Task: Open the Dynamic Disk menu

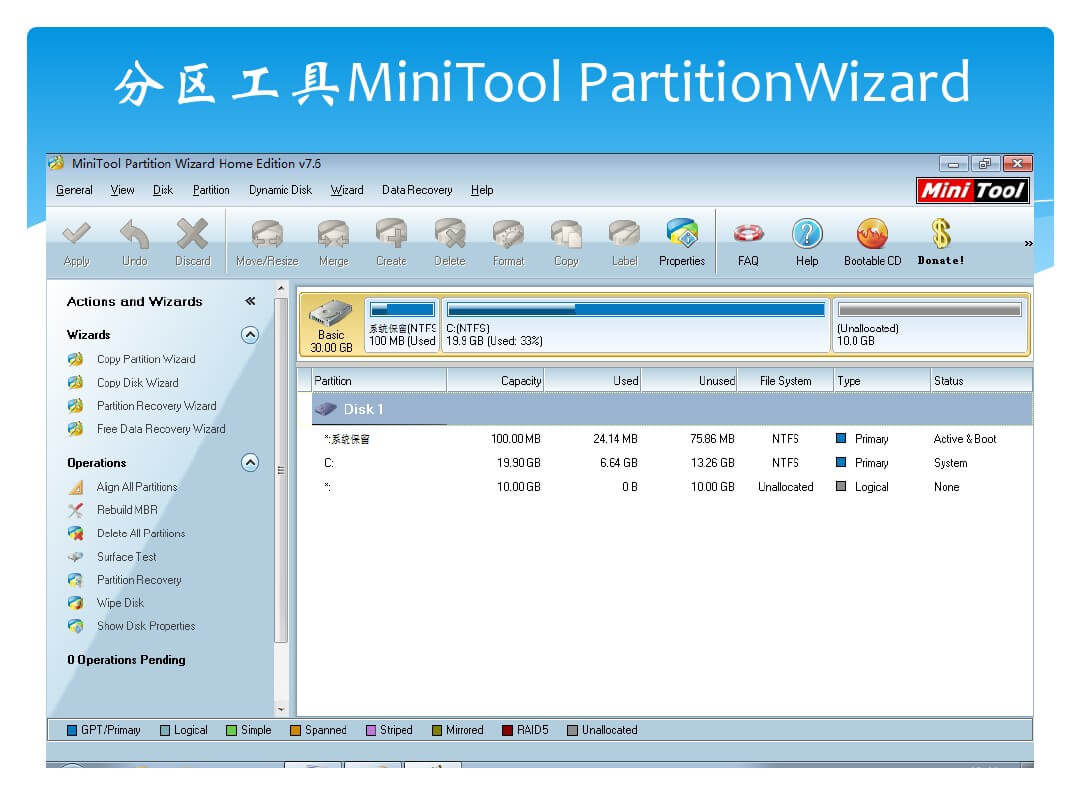Action: (x=280, y=190)
